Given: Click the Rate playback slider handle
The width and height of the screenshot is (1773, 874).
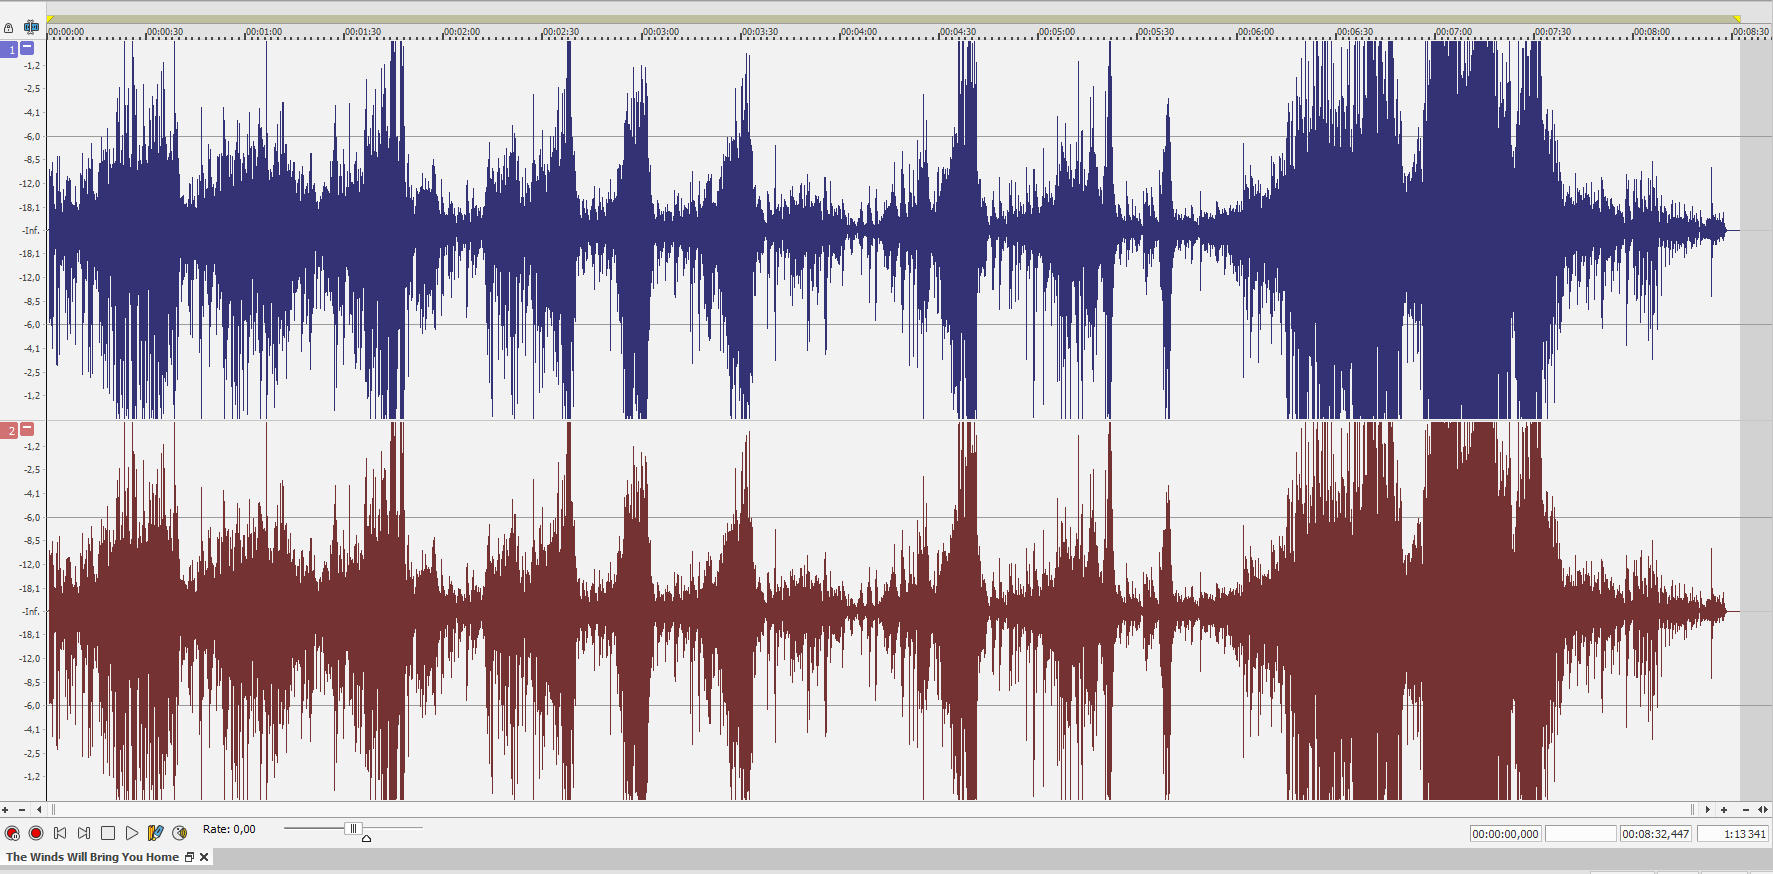Looking at the screenshot, I should pyautogui.click(x=352, y=828).
